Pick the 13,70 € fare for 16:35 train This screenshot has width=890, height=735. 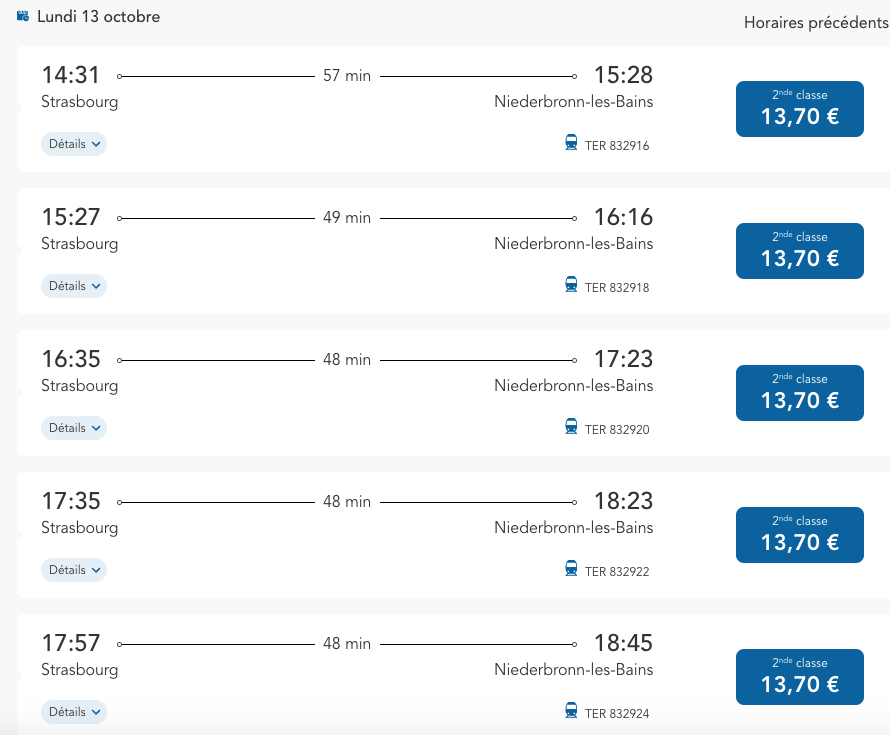click(799, 393)
